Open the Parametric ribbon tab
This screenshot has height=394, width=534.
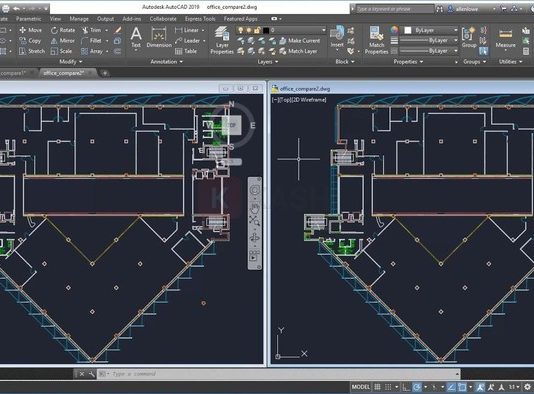[29, 19]
